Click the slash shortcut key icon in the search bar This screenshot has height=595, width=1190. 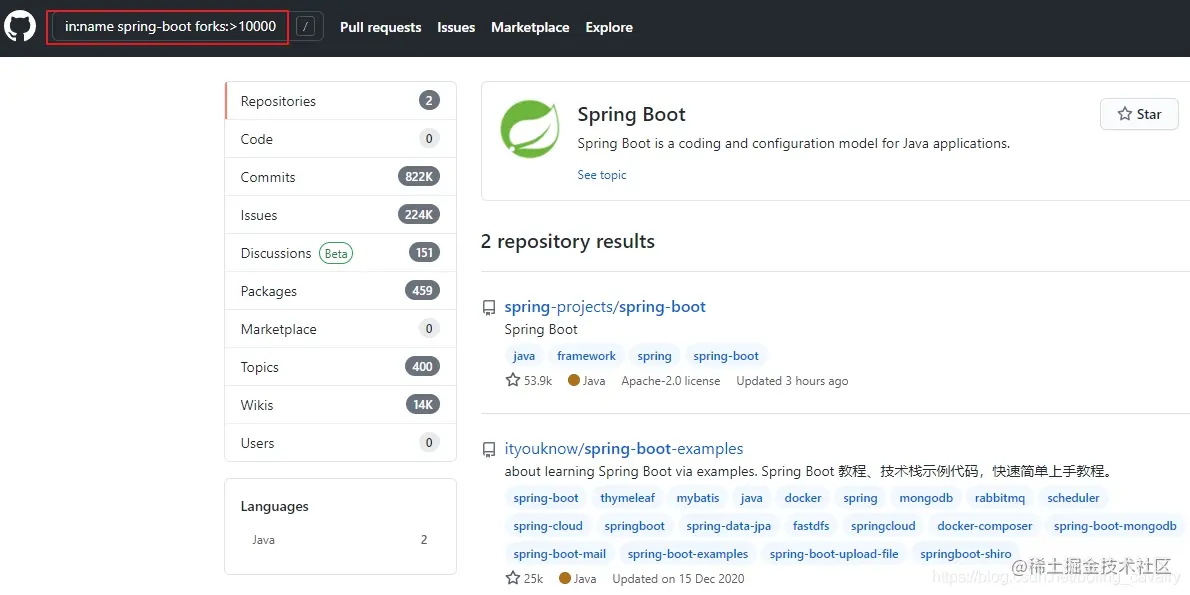pyautogui.click(x=305, y=27)
